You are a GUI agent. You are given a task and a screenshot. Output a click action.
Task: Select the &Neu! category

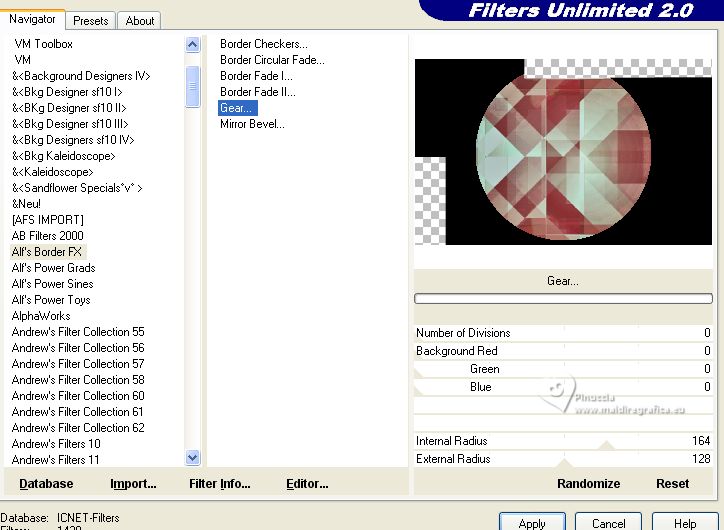click(x=26, y=204)
